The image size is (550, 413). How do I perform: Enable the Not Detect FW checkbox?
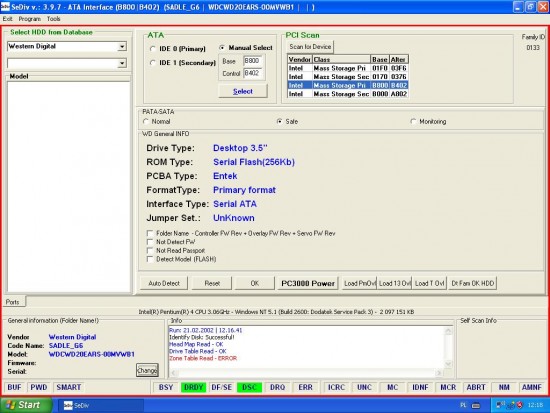(150, 242)
